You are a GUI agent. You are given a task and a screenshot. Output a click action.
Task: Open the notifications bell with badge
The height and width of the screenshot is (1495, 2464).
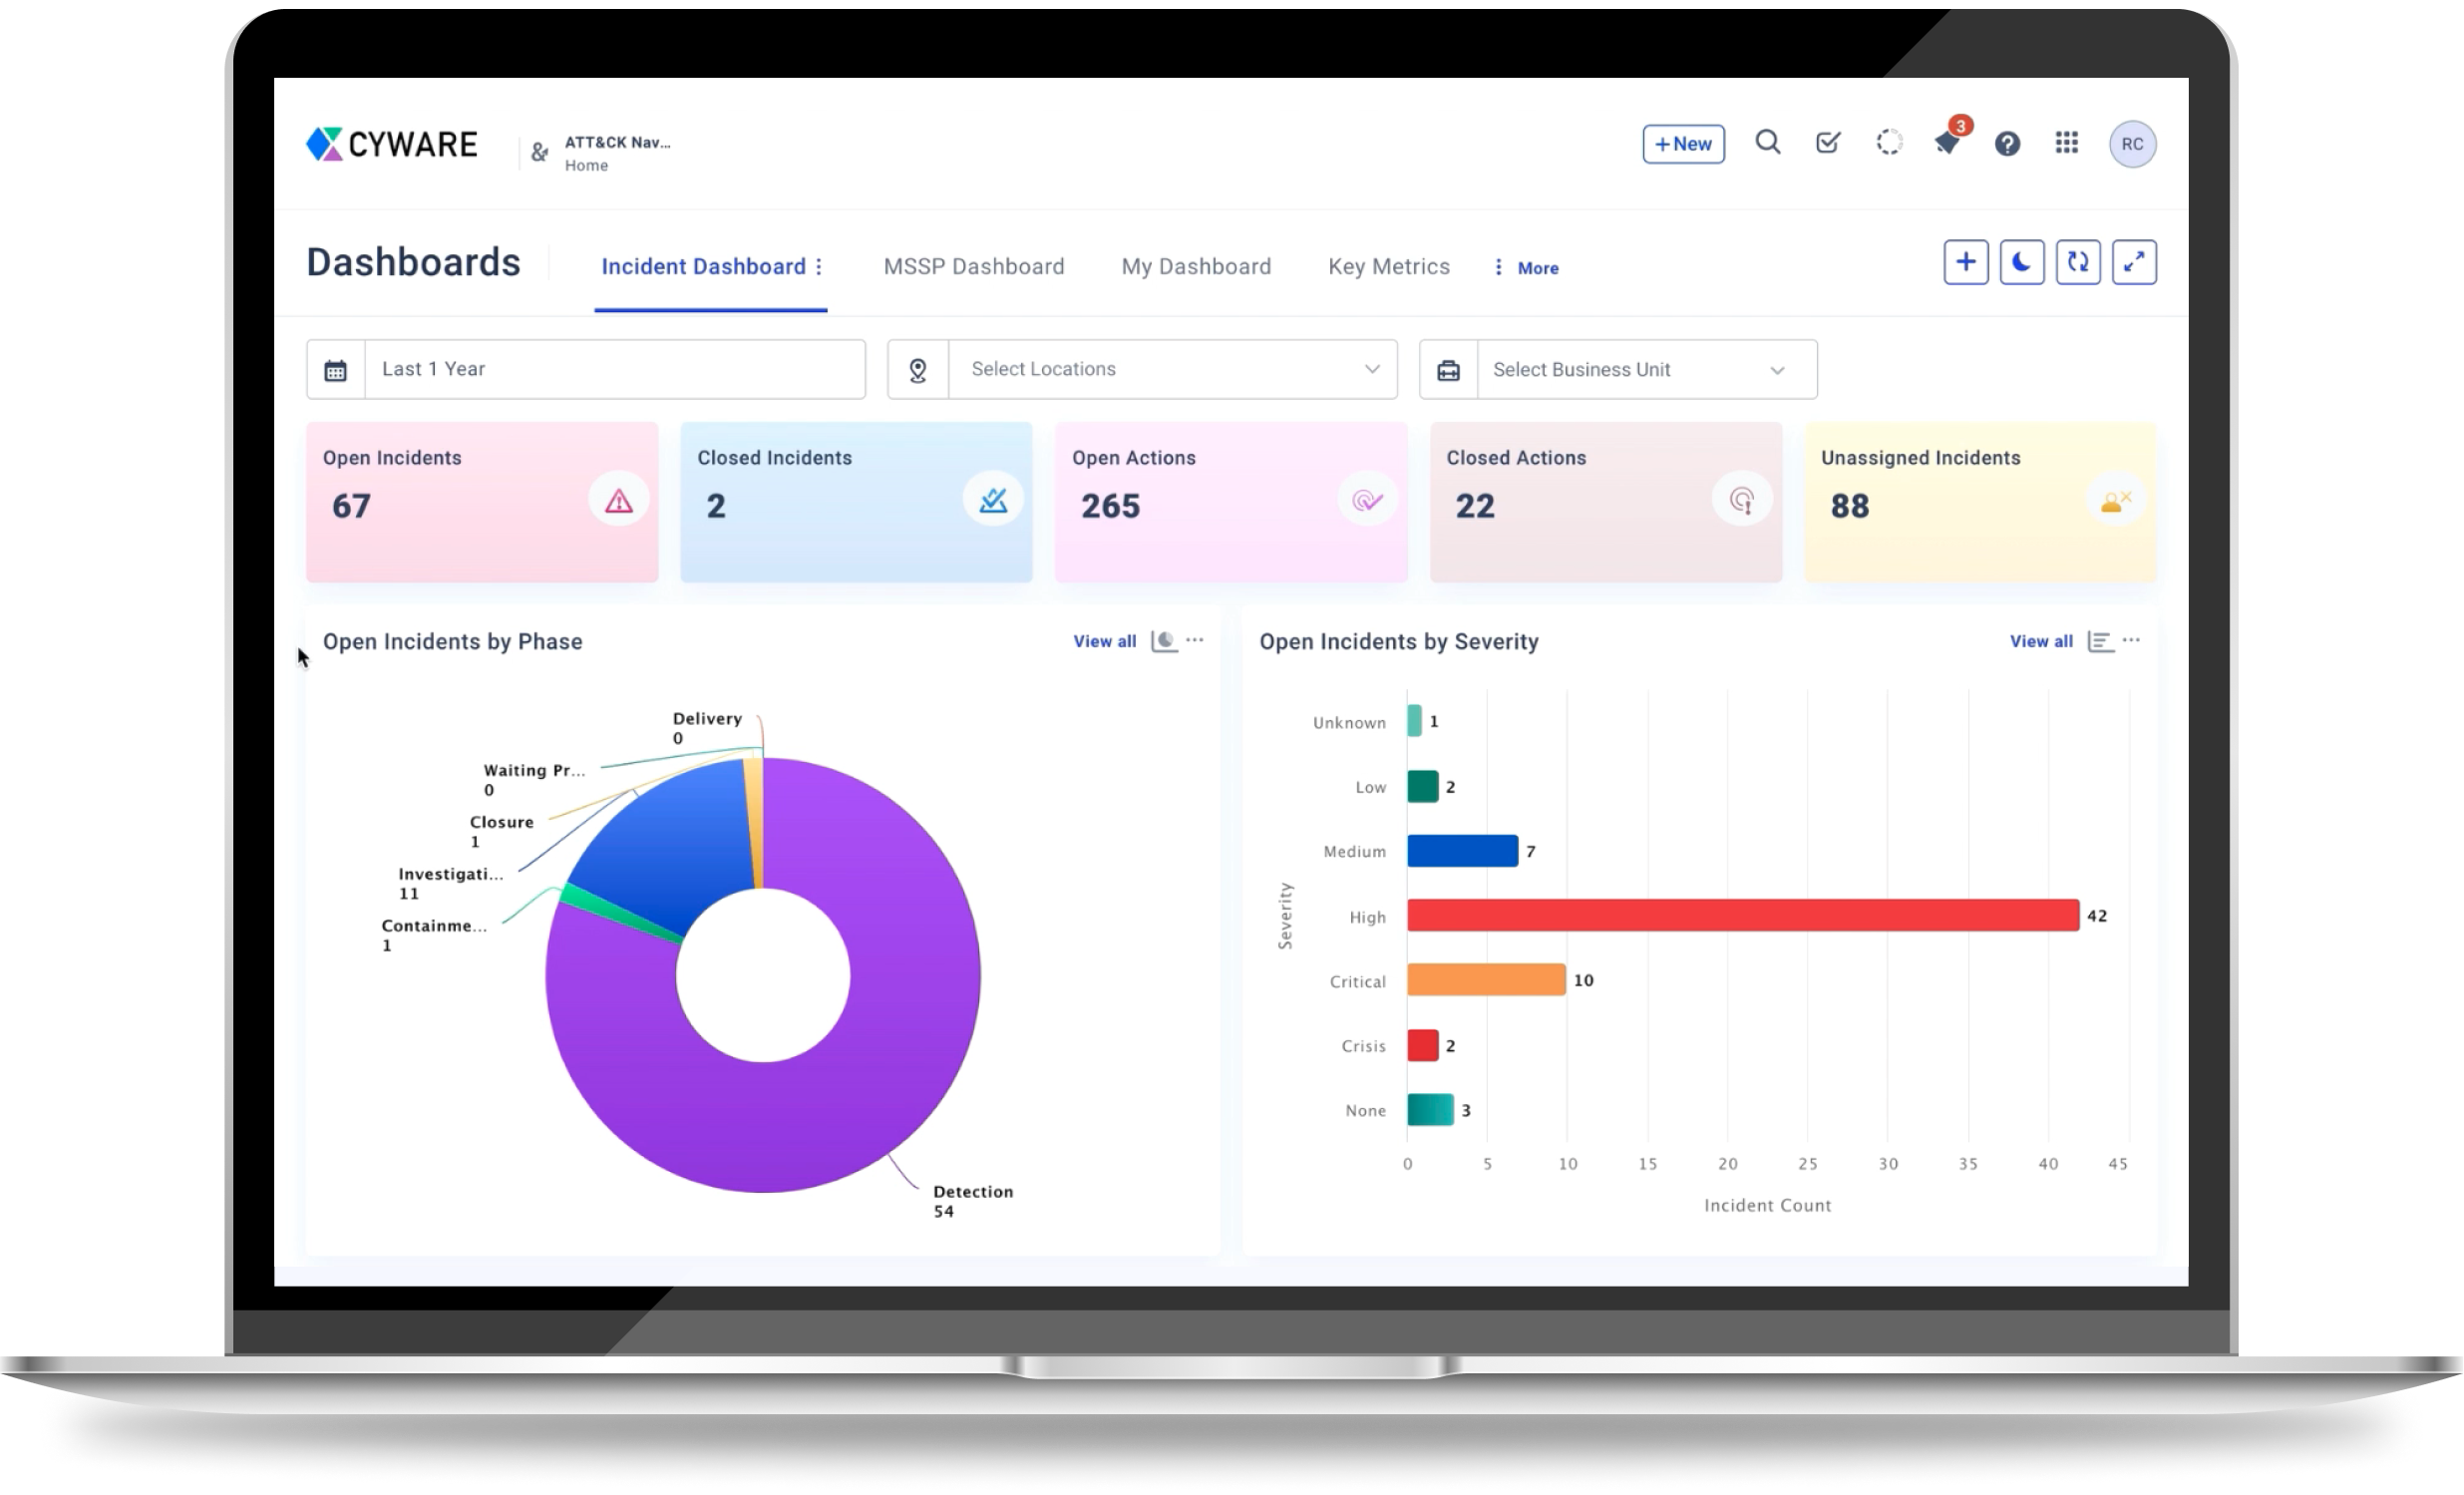pyautogui.click(x=1947, y=143)
